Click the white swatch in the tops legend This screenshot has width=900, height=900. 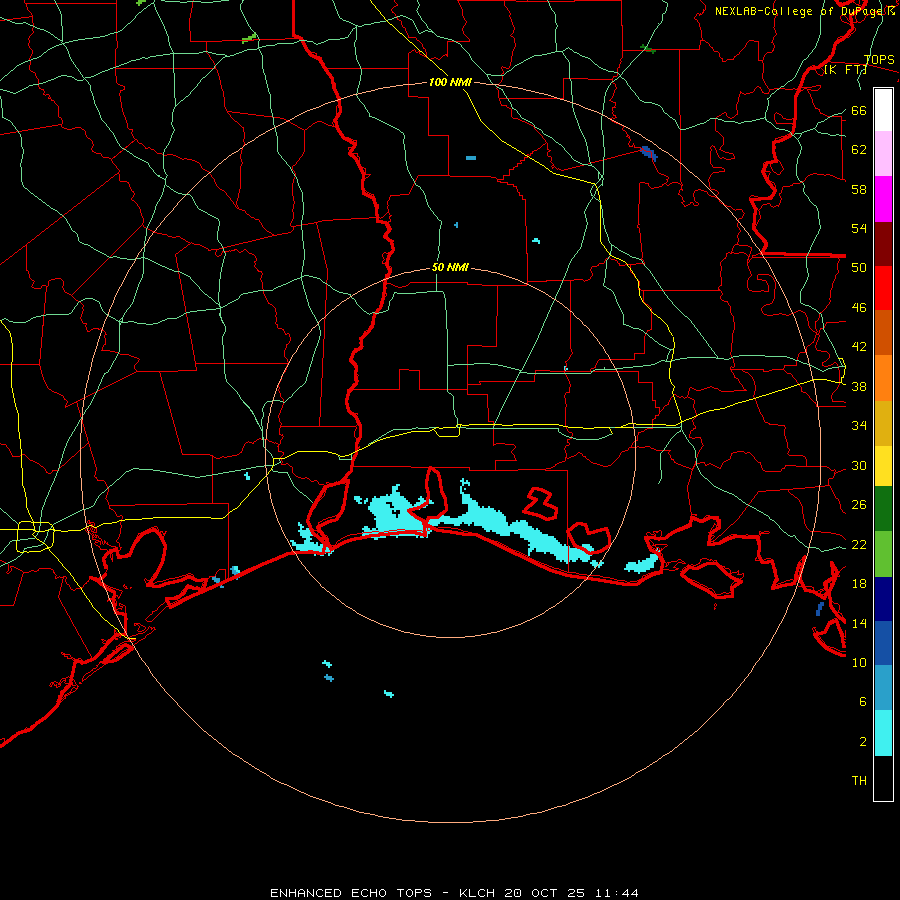[x=883, y=110]
